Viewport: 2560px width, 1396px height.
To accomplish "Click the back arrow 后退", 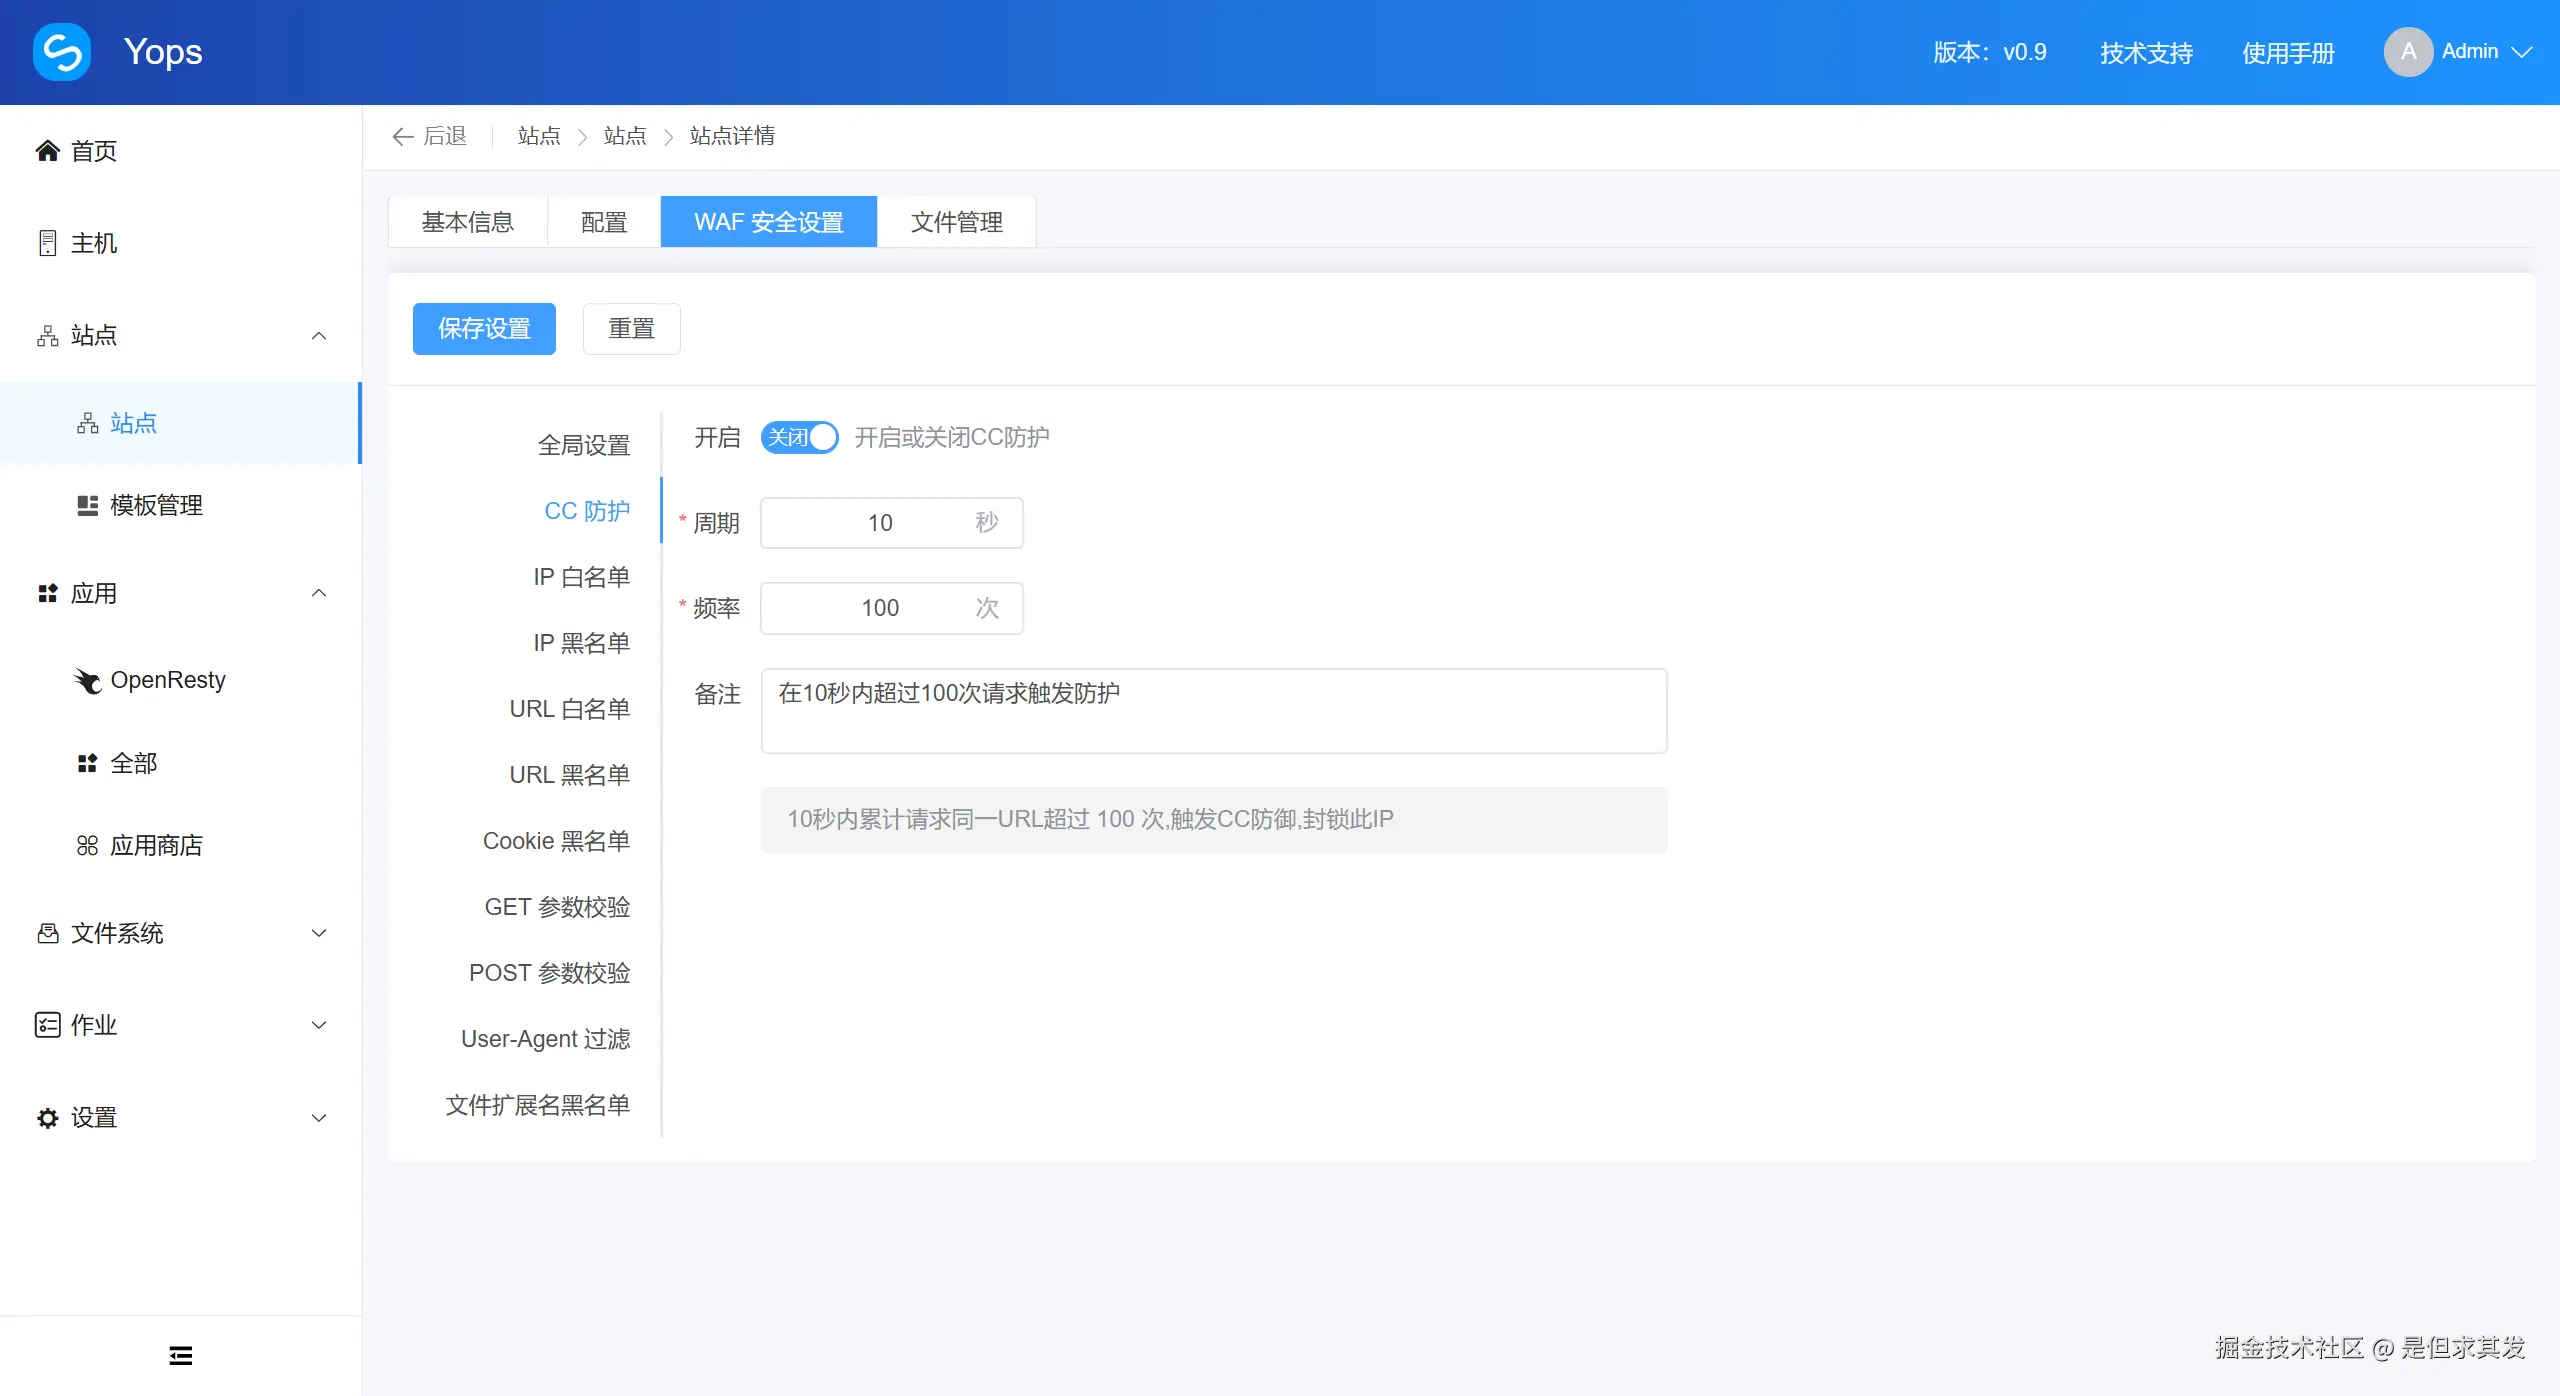I will 430,136.
